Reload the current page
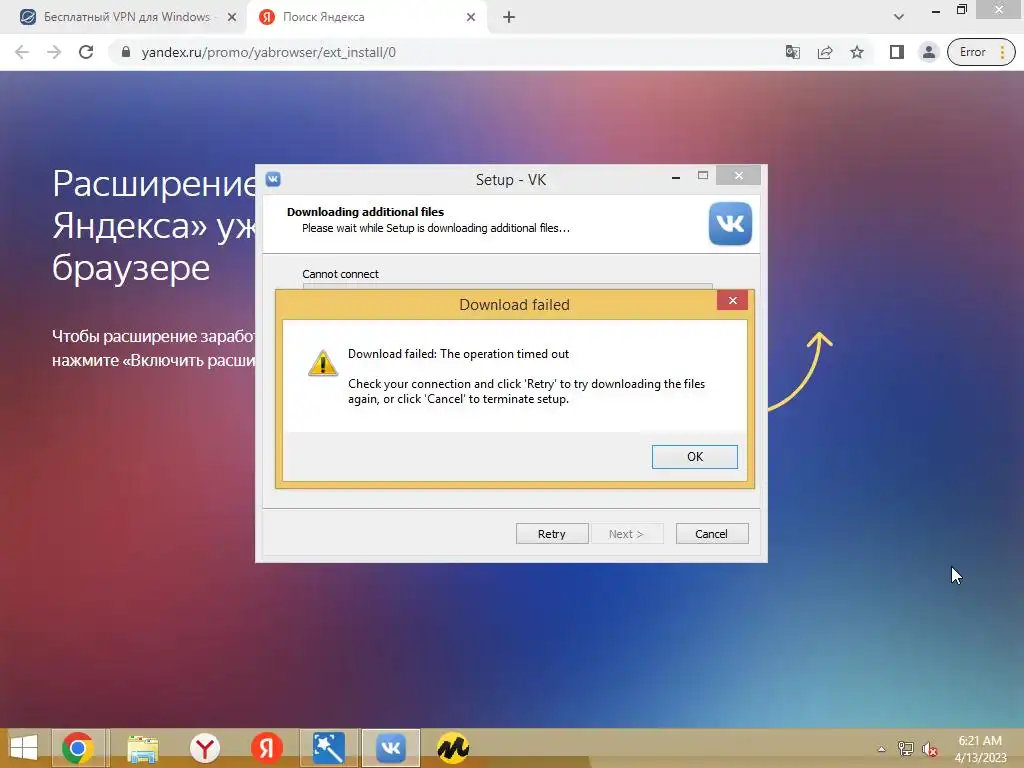This screenshot has height=768, width=1024. [86, 52]
